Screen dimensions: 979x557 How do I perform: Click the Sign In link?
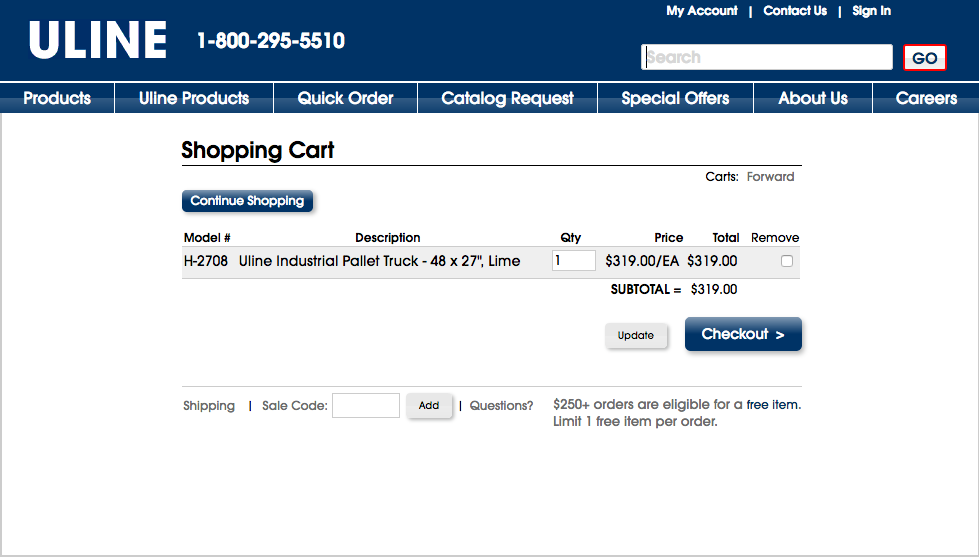pyautogui.click(x=871, y=11)
